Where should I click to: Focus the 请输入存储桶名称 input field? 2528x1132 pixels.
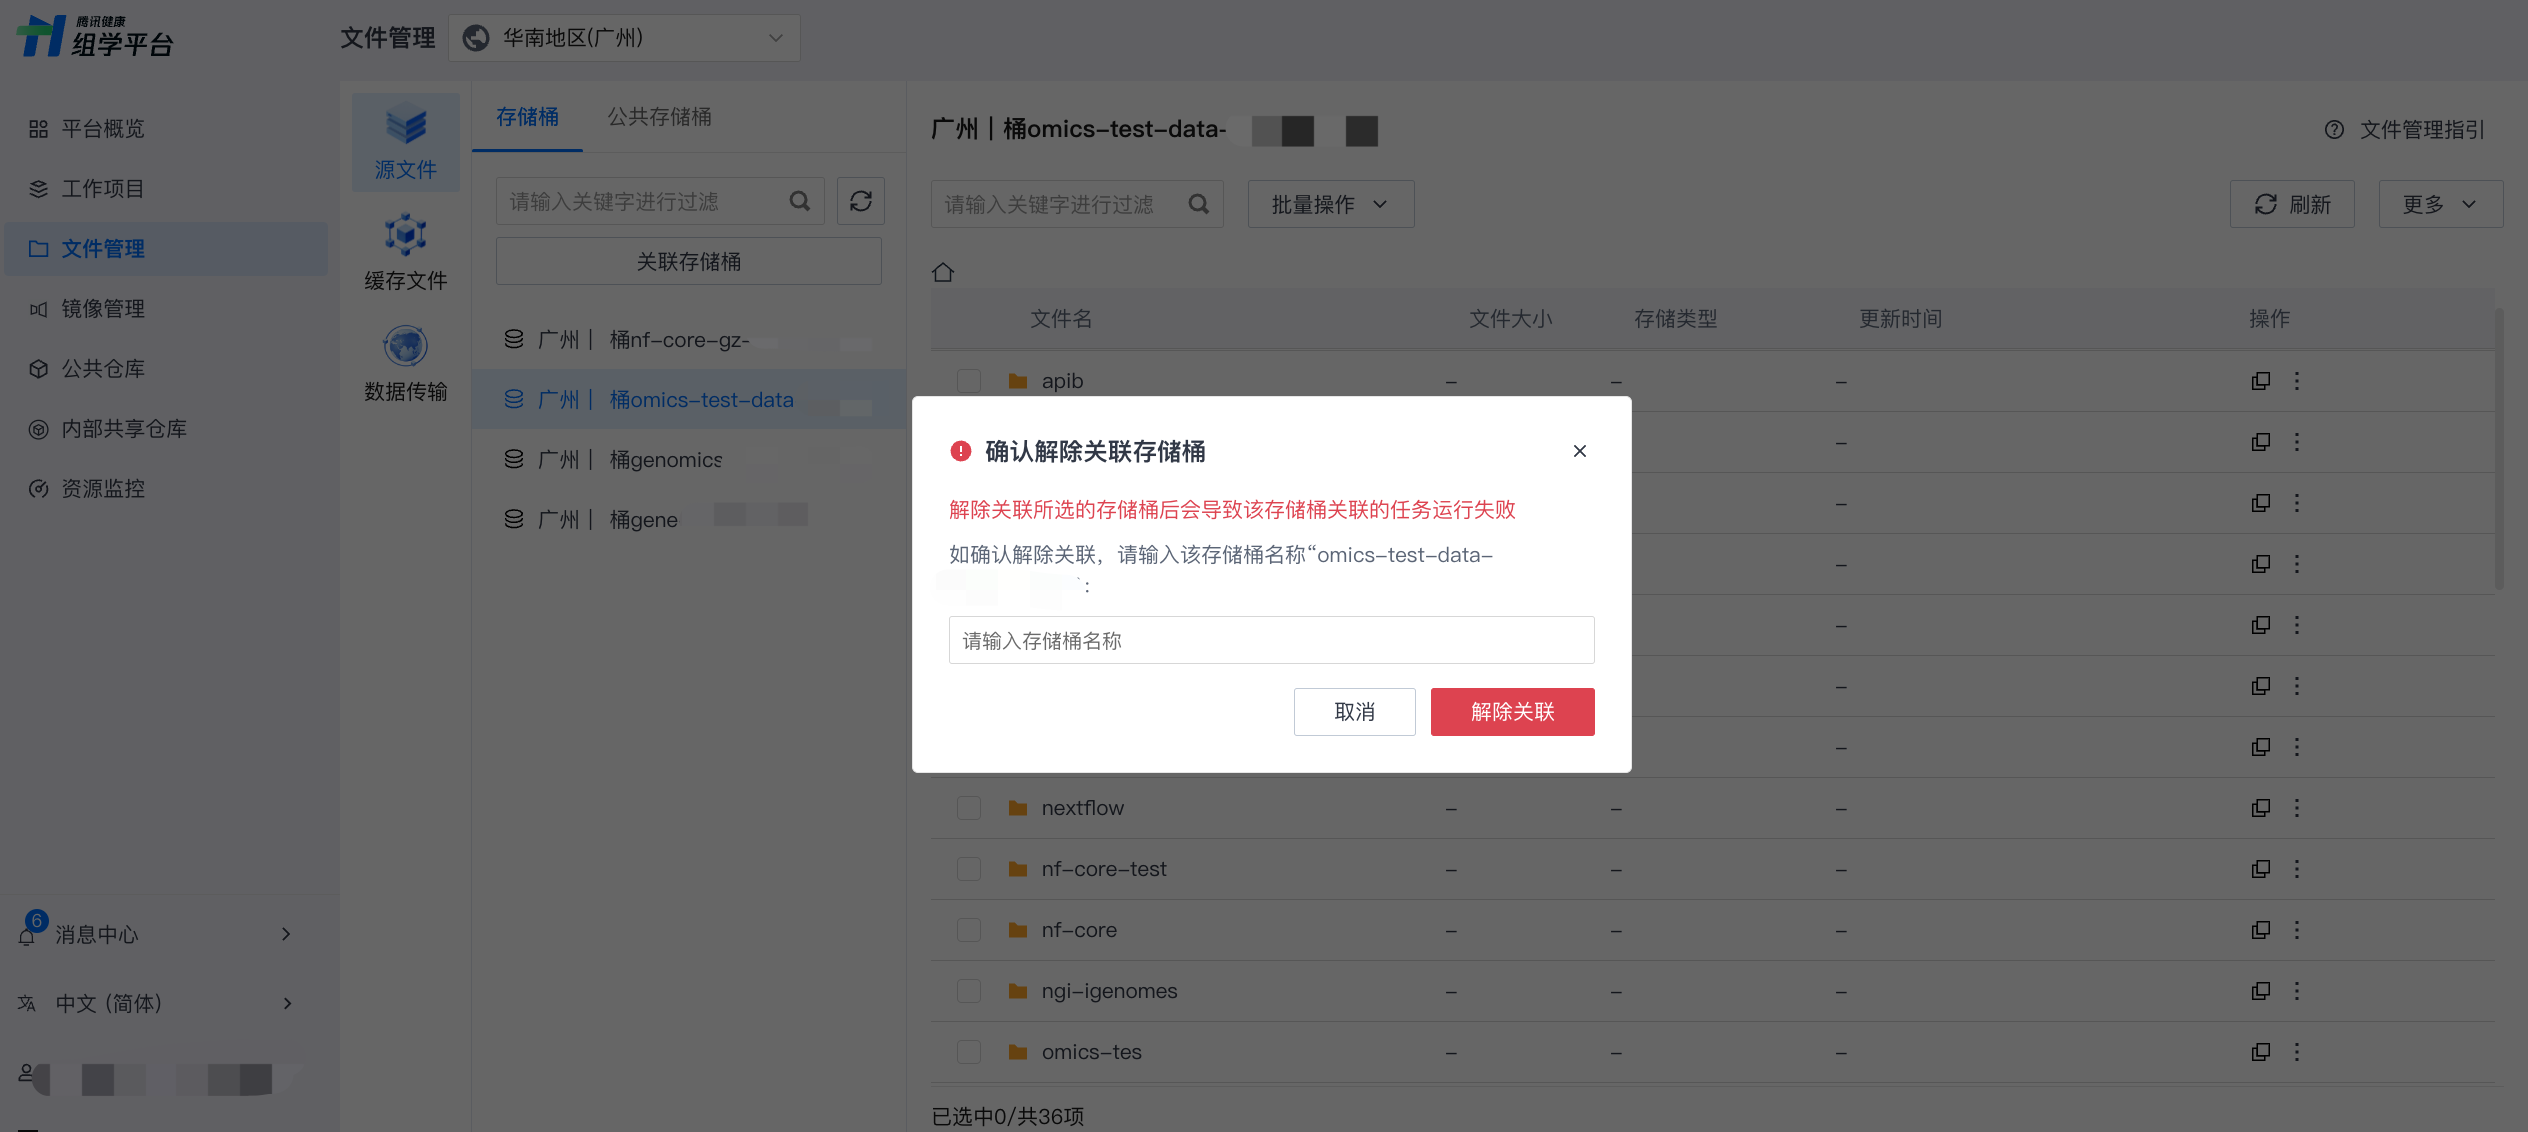coord(1271,640)
